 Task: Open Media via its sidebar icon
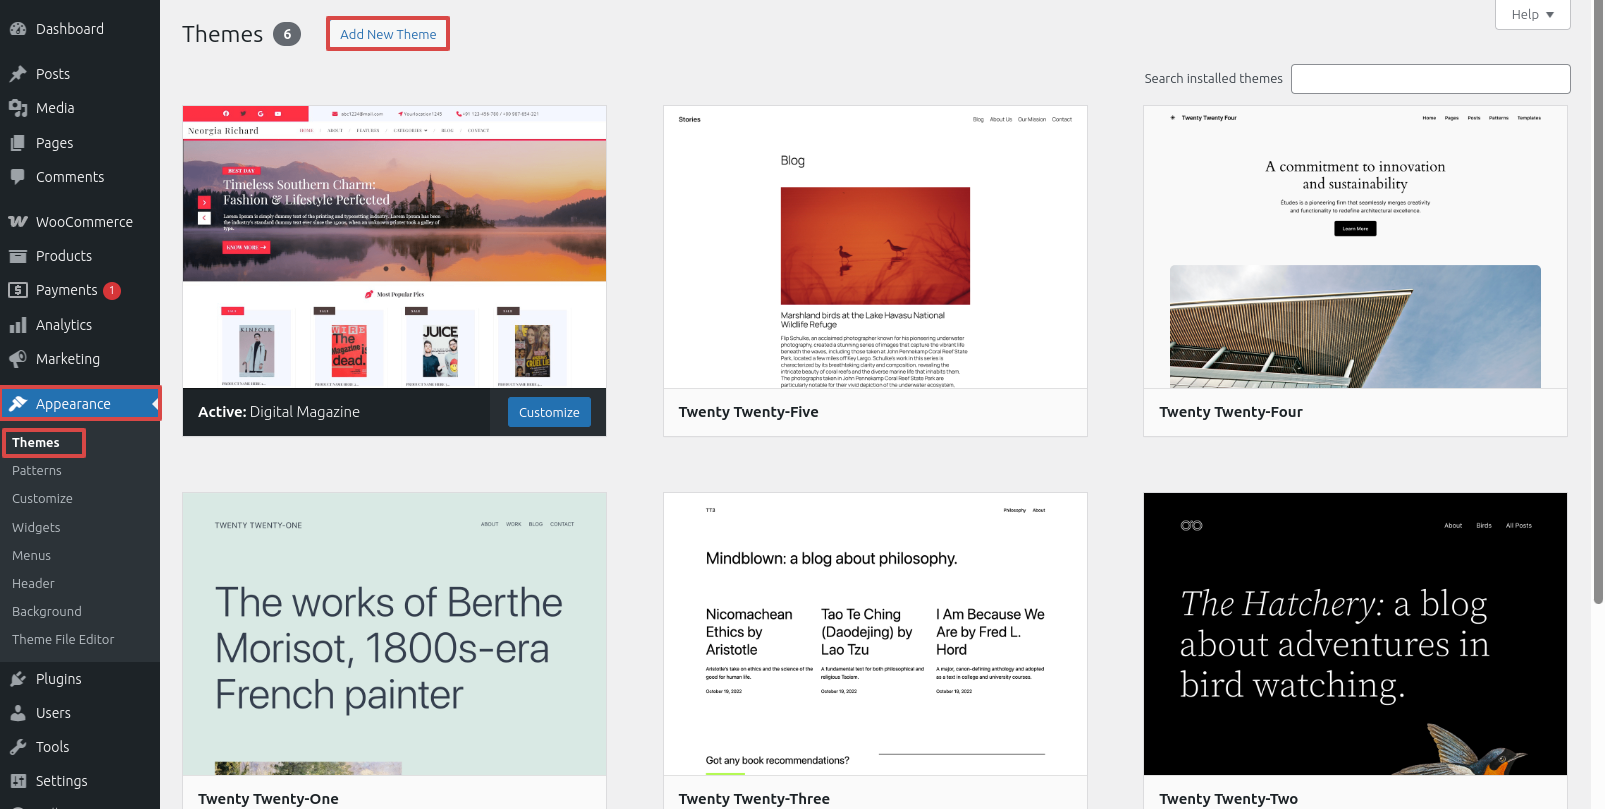pyautogui.click(x=17, y=108)
